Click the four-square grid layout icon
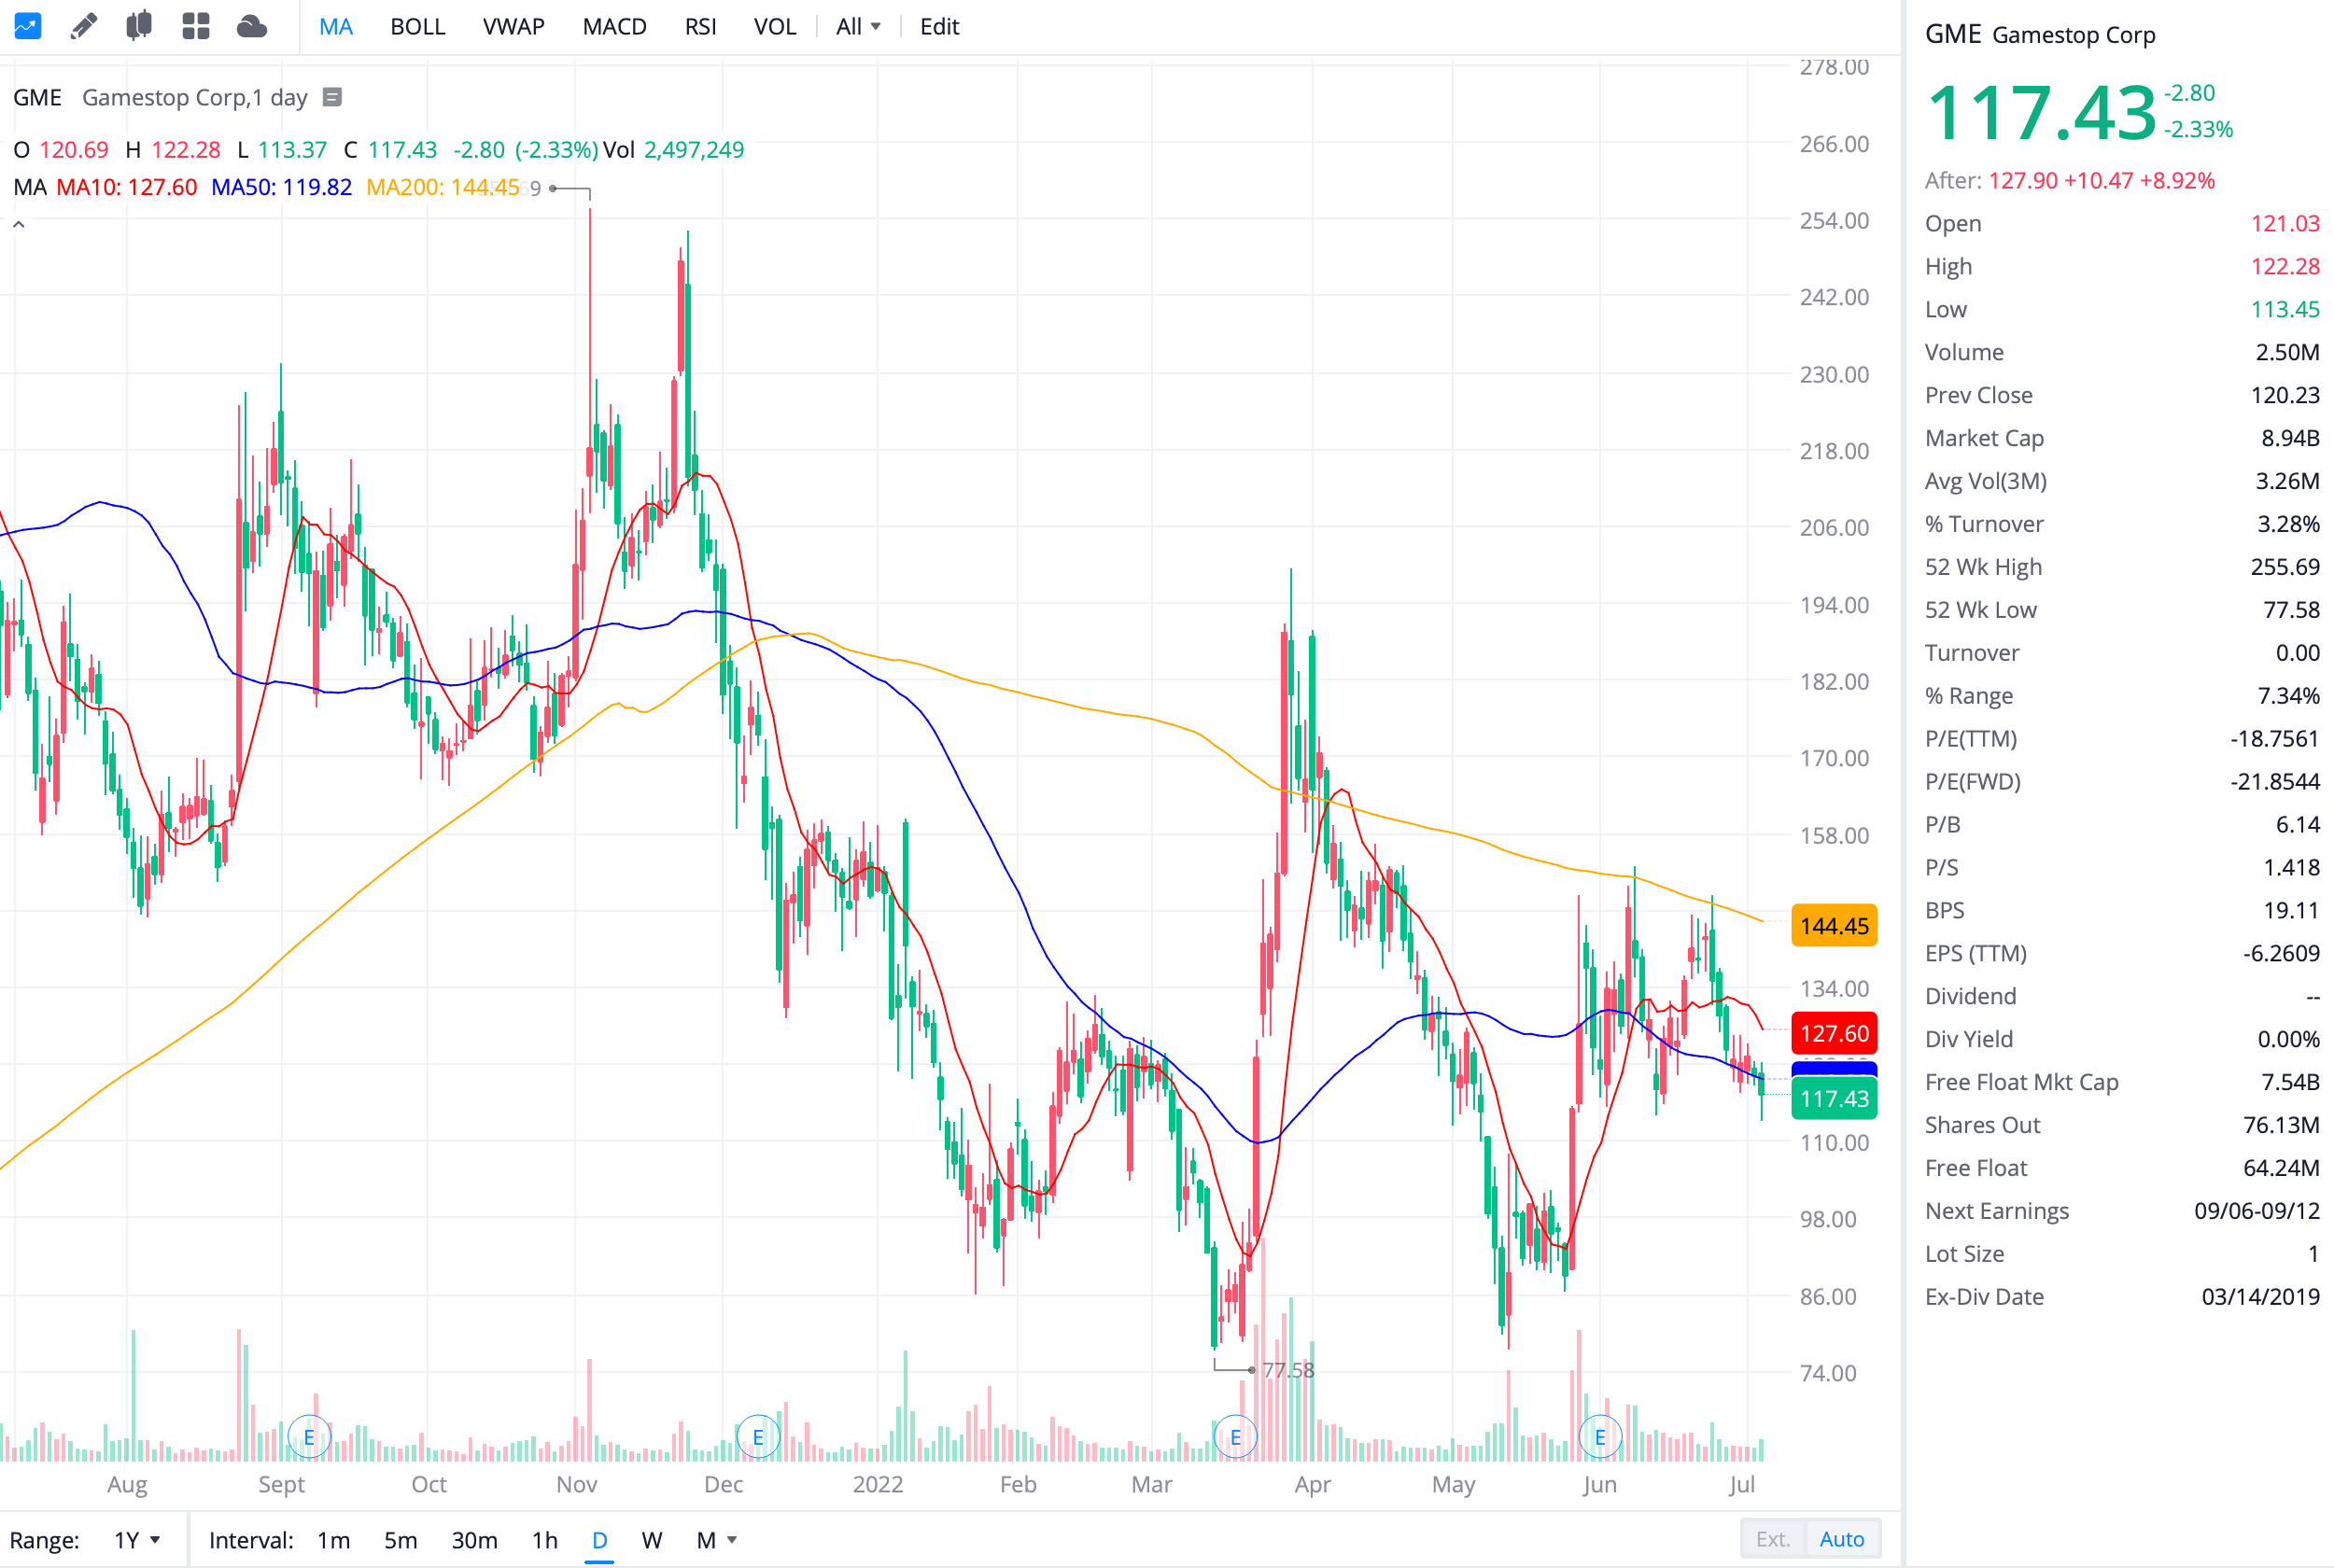The image size is (2334, 1568). click(x=196, y=26)
